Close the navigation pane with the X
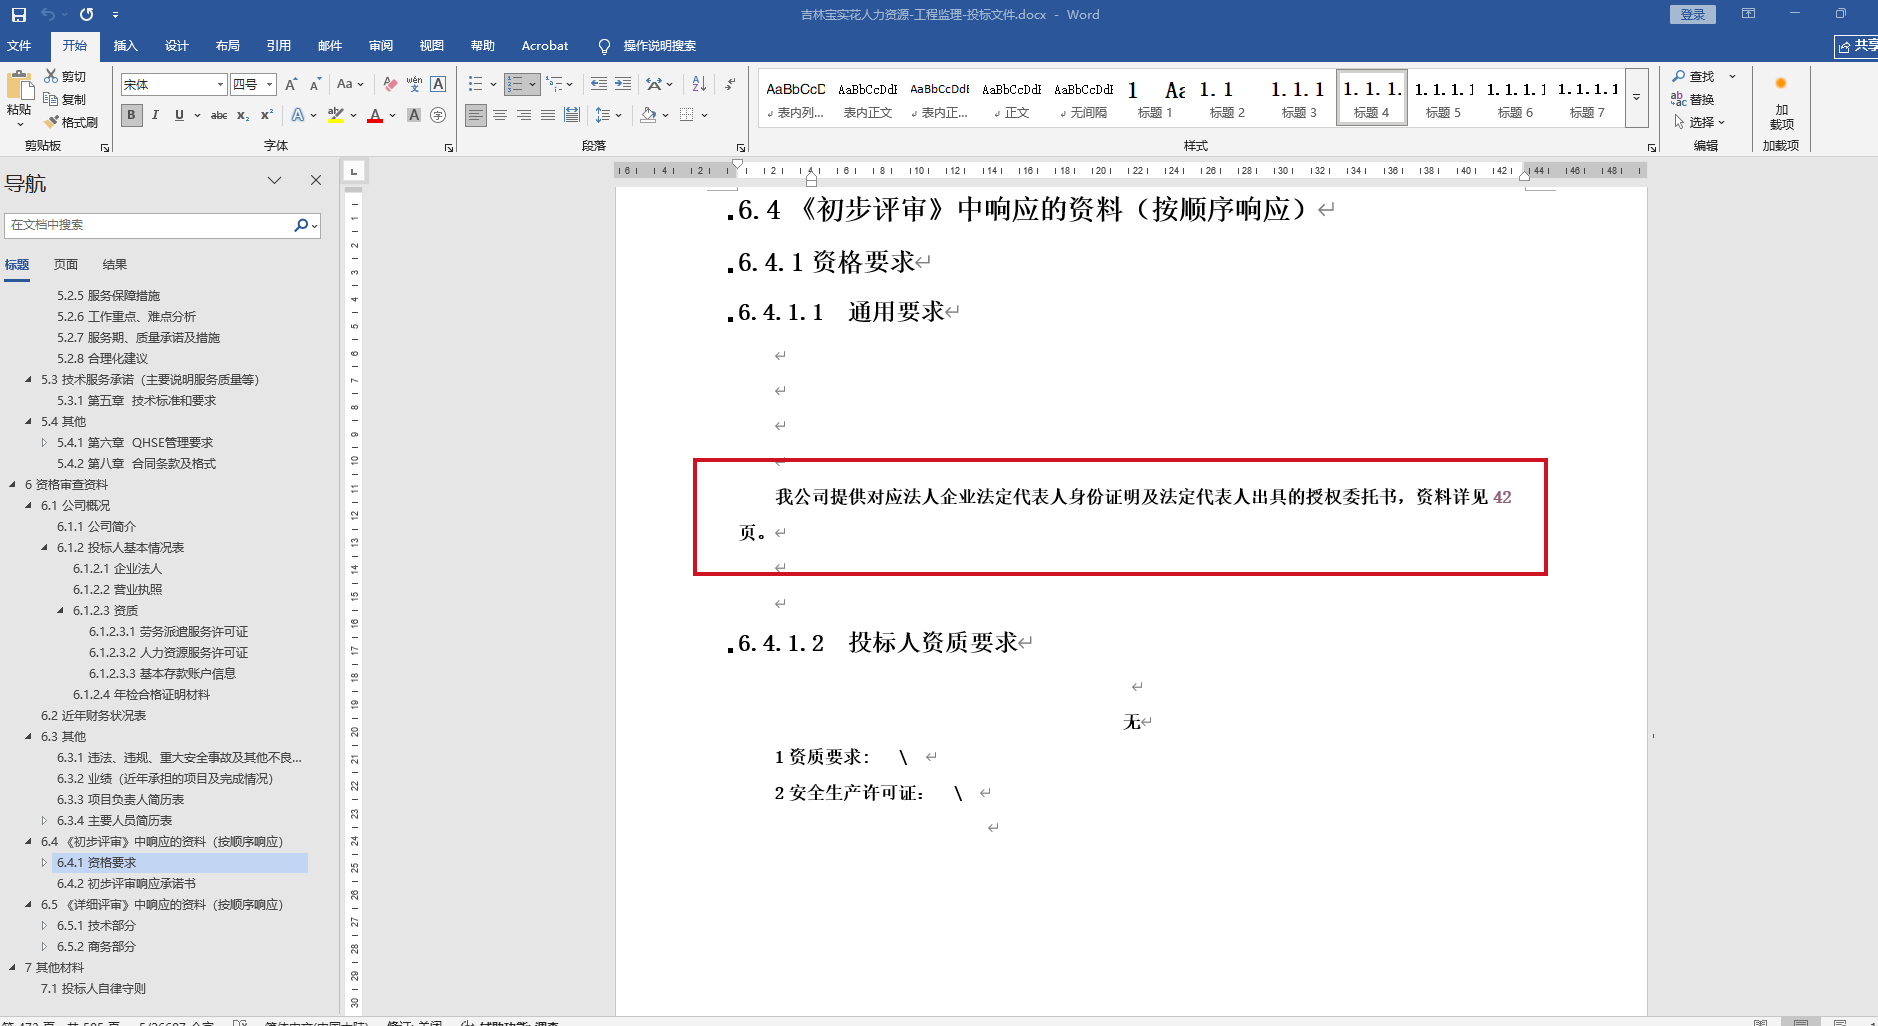Image resolution: width=1878 pixels, height=1026 pixels. [x=316, y=180]
